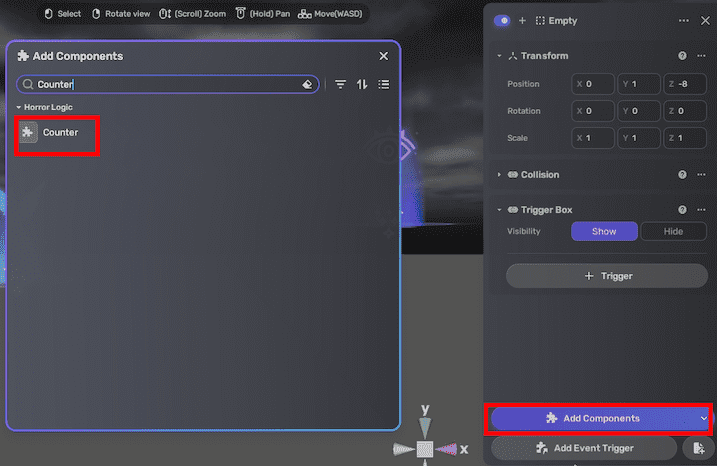
Task: Click the Position Z input field
Action: tap(688, 84)
